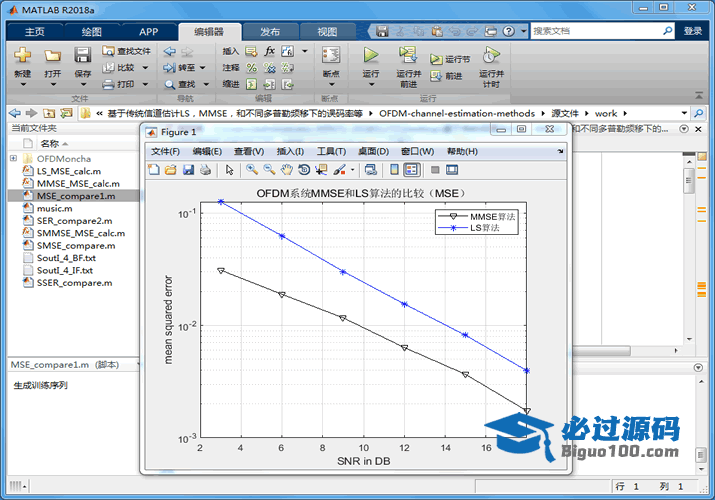
Task: Click the Search Documentation (搜索文档) field
Action: point(602,31)
